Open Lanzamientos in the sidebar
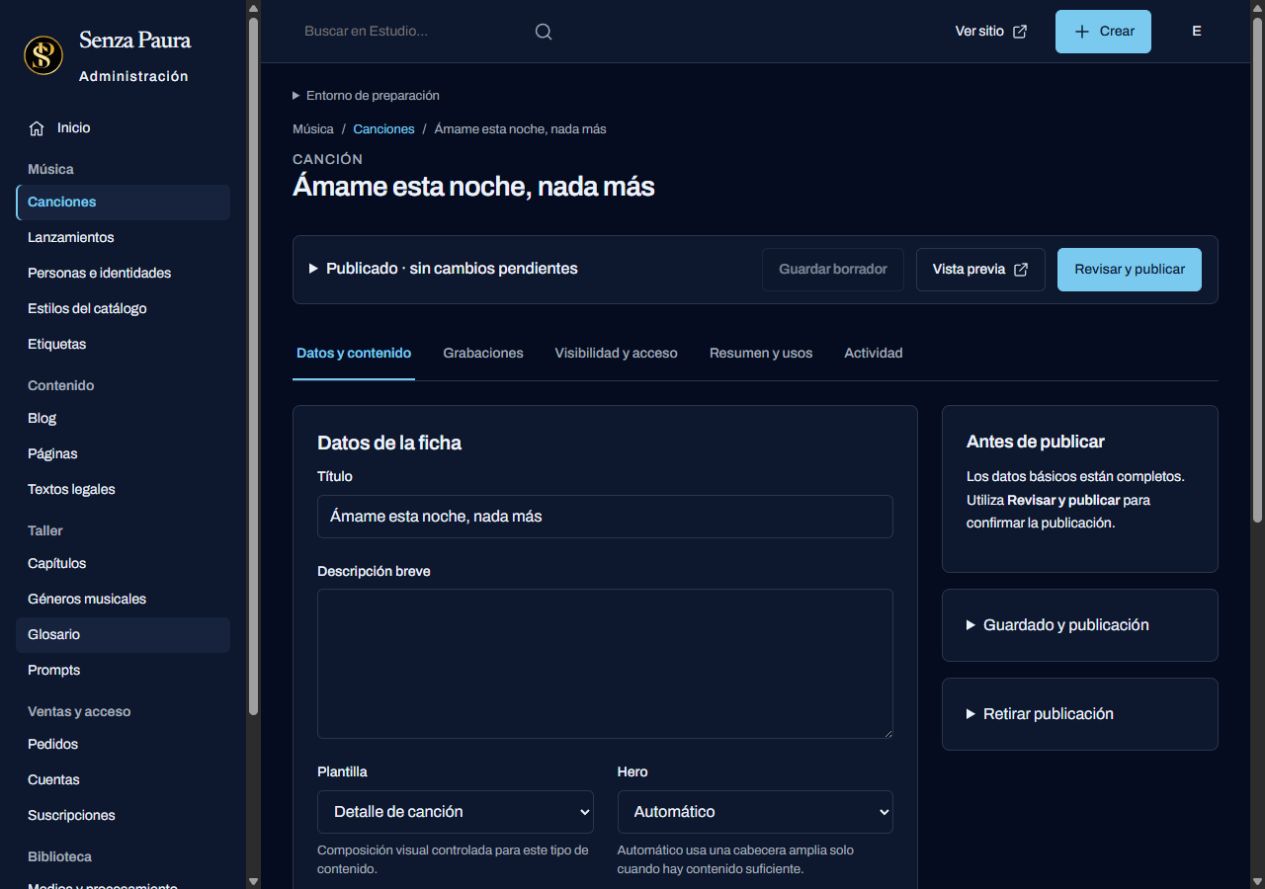The height and width of the screenshot is (889, 1265). [123, 238]
